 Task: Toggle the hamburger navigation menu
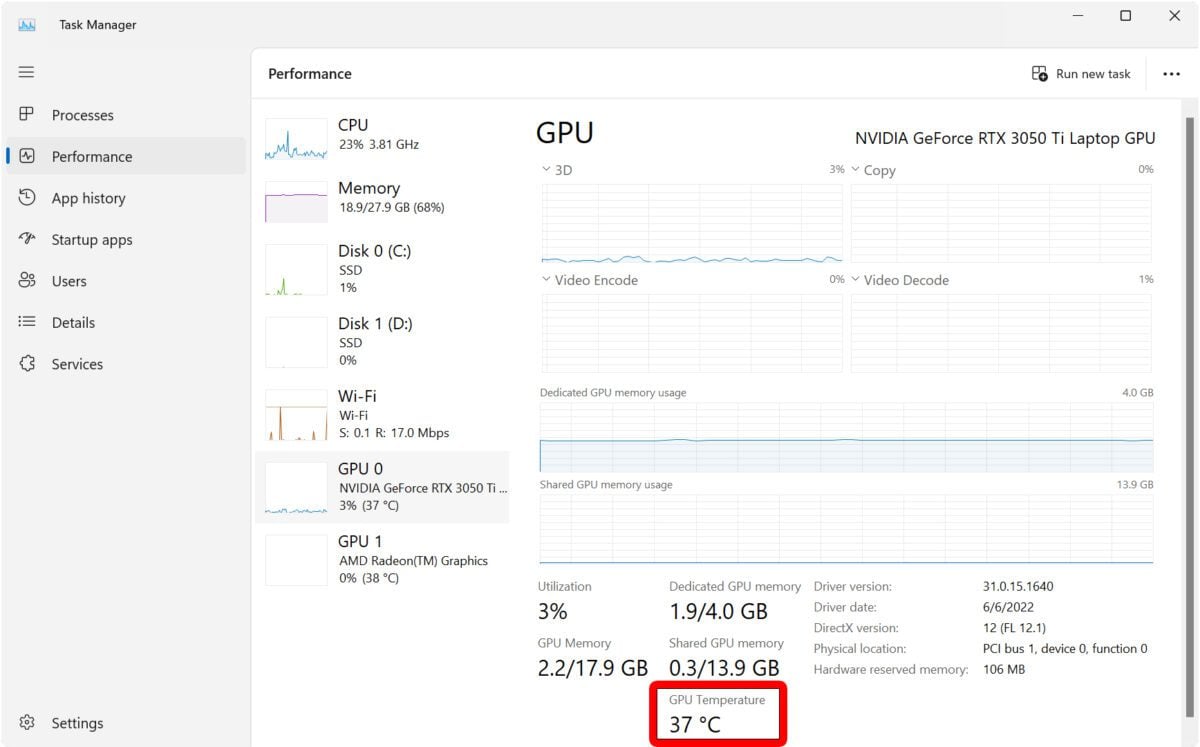(x=27, y=72)
